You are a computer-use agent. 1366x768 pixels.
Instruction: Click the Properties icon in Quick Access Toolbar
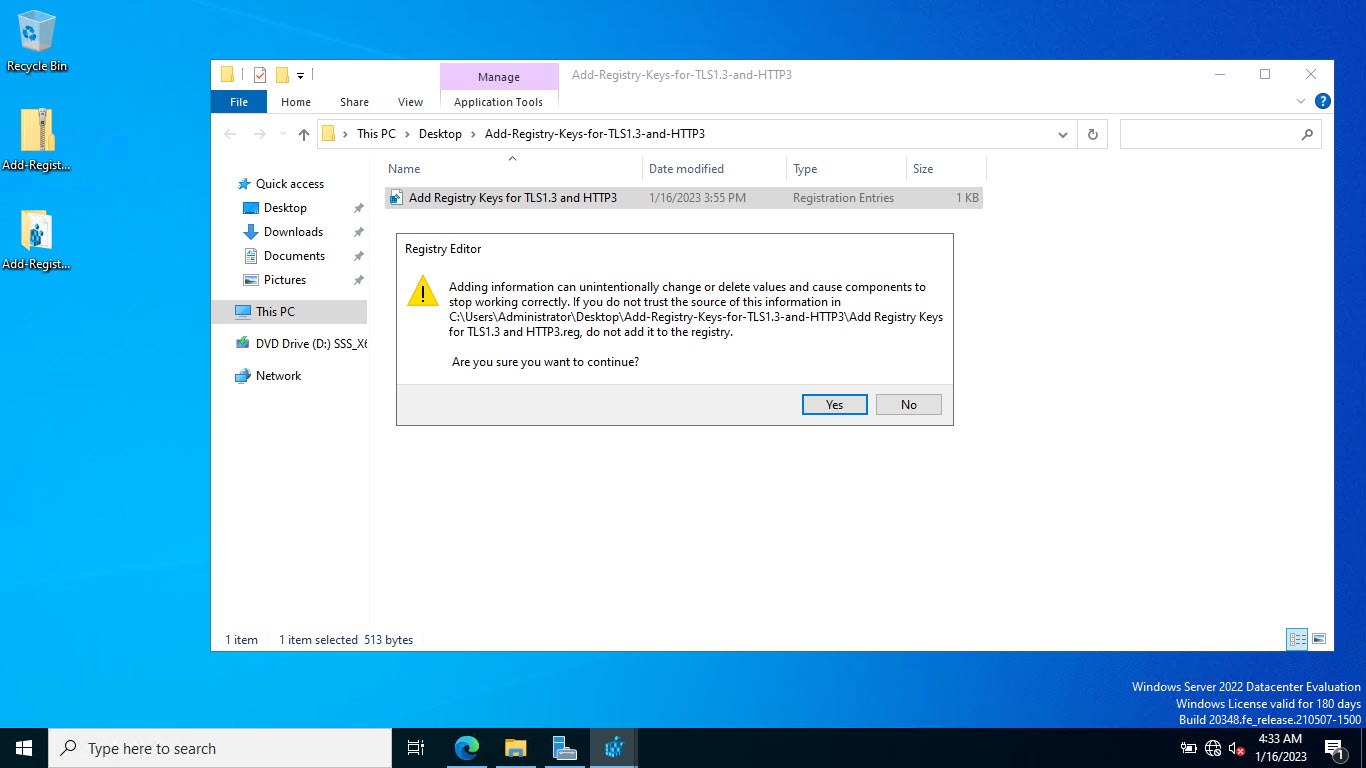260,75
